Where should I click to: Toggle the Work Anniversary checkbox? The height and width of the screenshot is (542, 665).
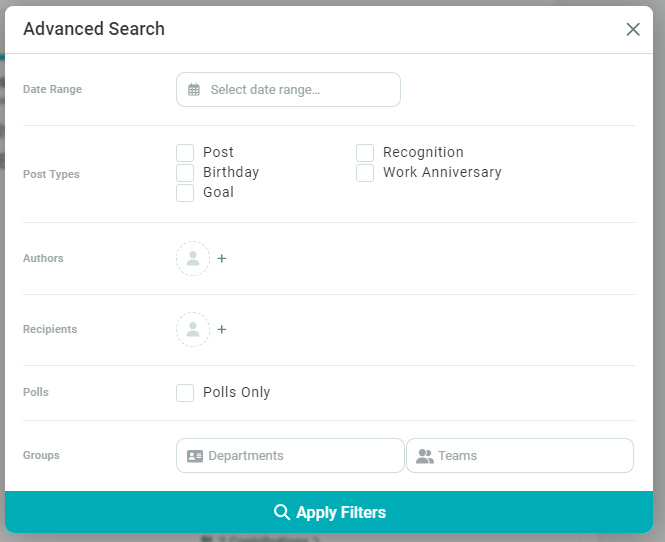[365, 173]
